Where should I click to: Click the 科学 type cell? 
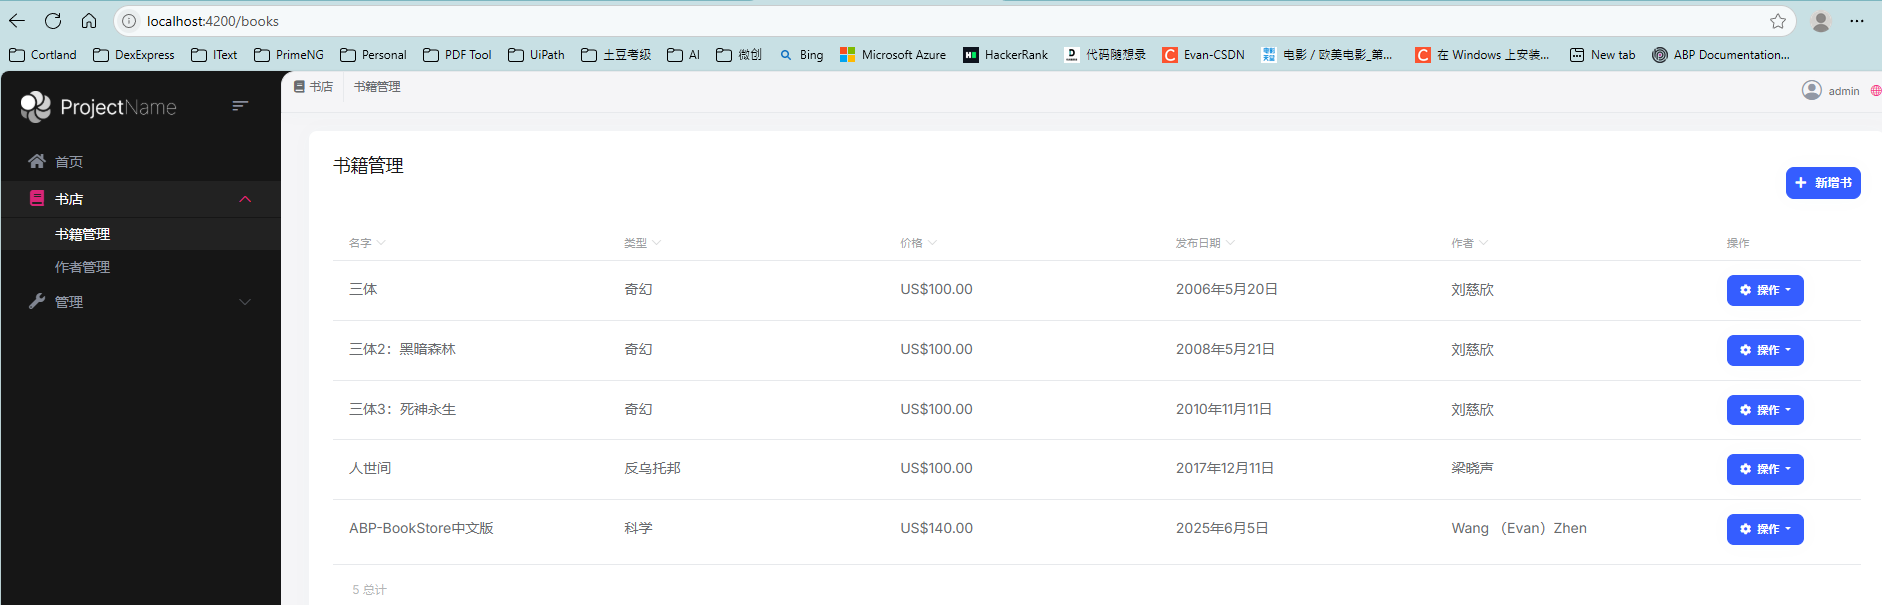tap(638, 528)
